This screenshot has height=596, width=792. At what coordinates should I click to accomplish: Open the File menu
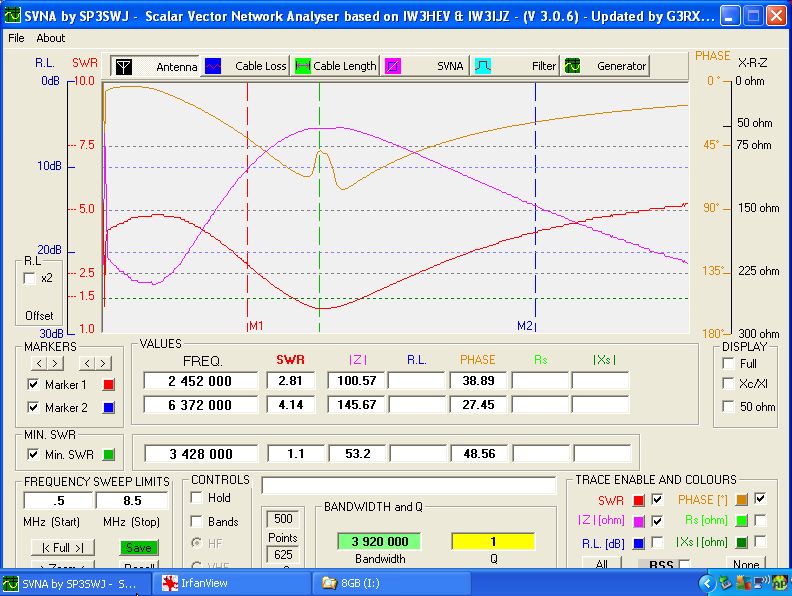click(16, 38)
